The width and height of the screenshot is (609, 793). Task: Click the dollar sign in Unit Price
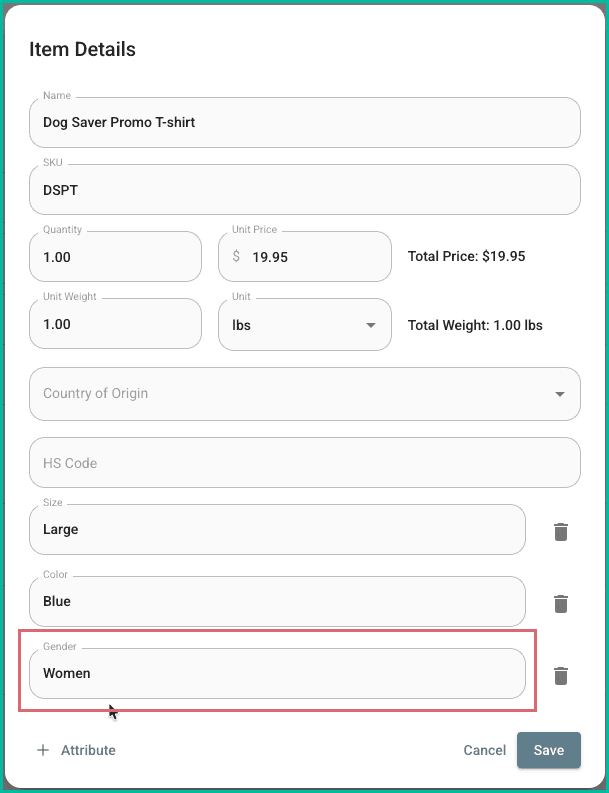point(236,257)
